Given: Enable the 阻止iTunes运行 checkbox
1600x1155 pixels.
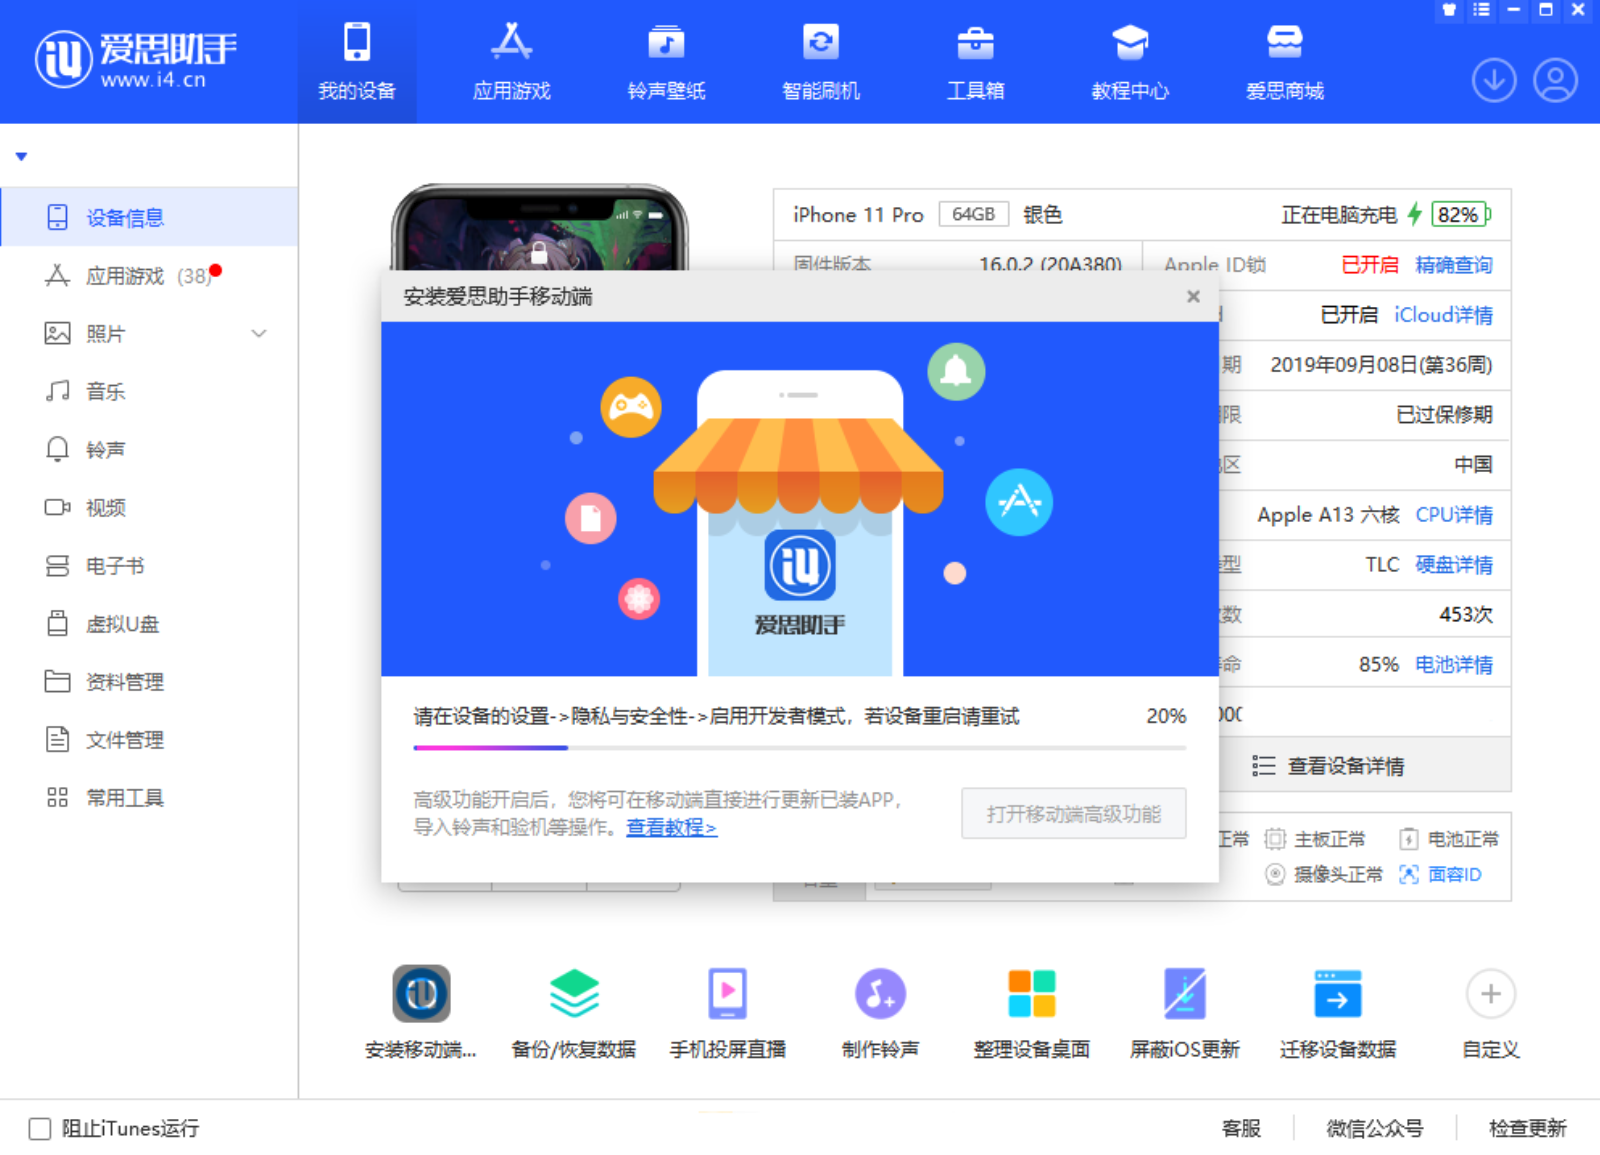Looking at the screenshot, I should pyautogui.click(x=38, y=1128).
